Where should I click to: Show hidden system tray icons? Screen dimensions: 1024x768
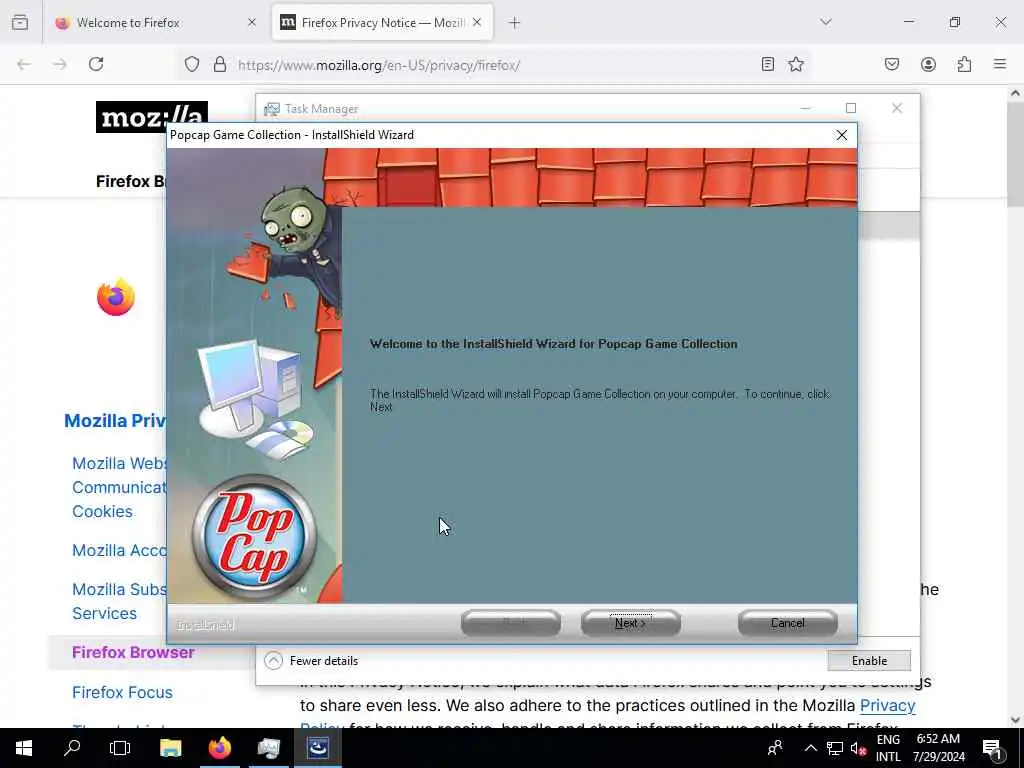pyautogui.click(x=810, y=748)
